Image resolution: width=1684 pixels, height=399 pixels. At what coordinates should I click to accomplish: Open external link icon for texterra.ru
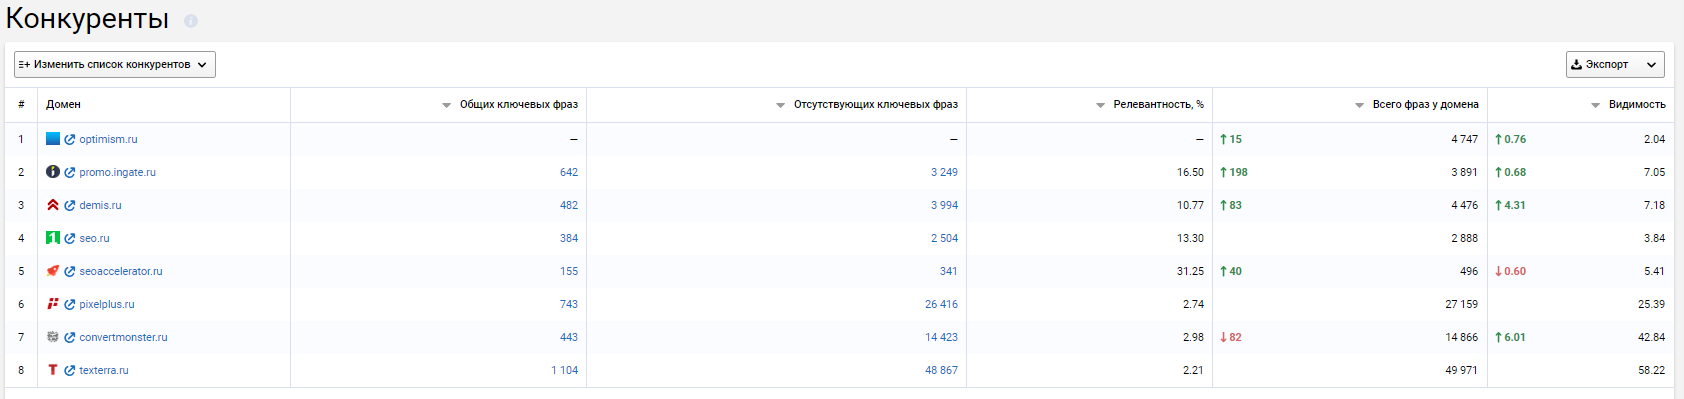click(70, 371)
